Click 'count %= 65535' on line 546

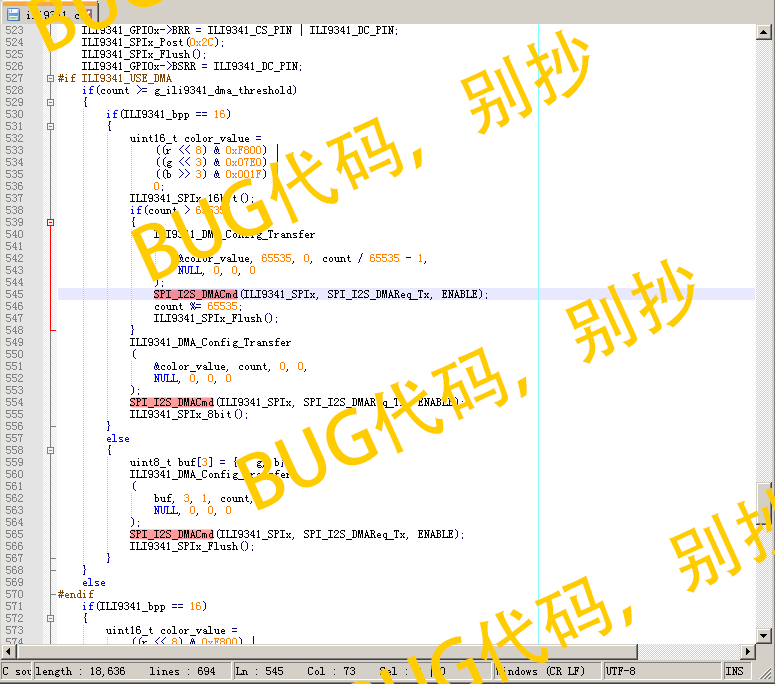[x=196, y=306]
